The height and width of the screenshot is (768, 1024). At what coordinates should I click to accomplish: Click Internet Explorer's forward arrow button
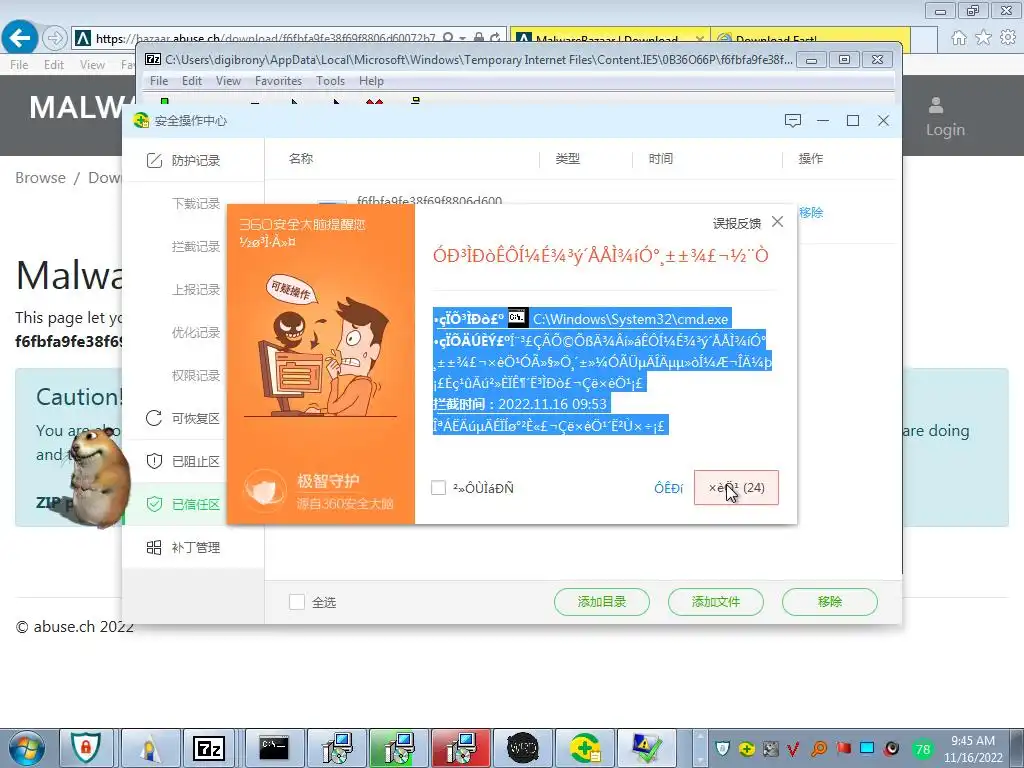55,39
